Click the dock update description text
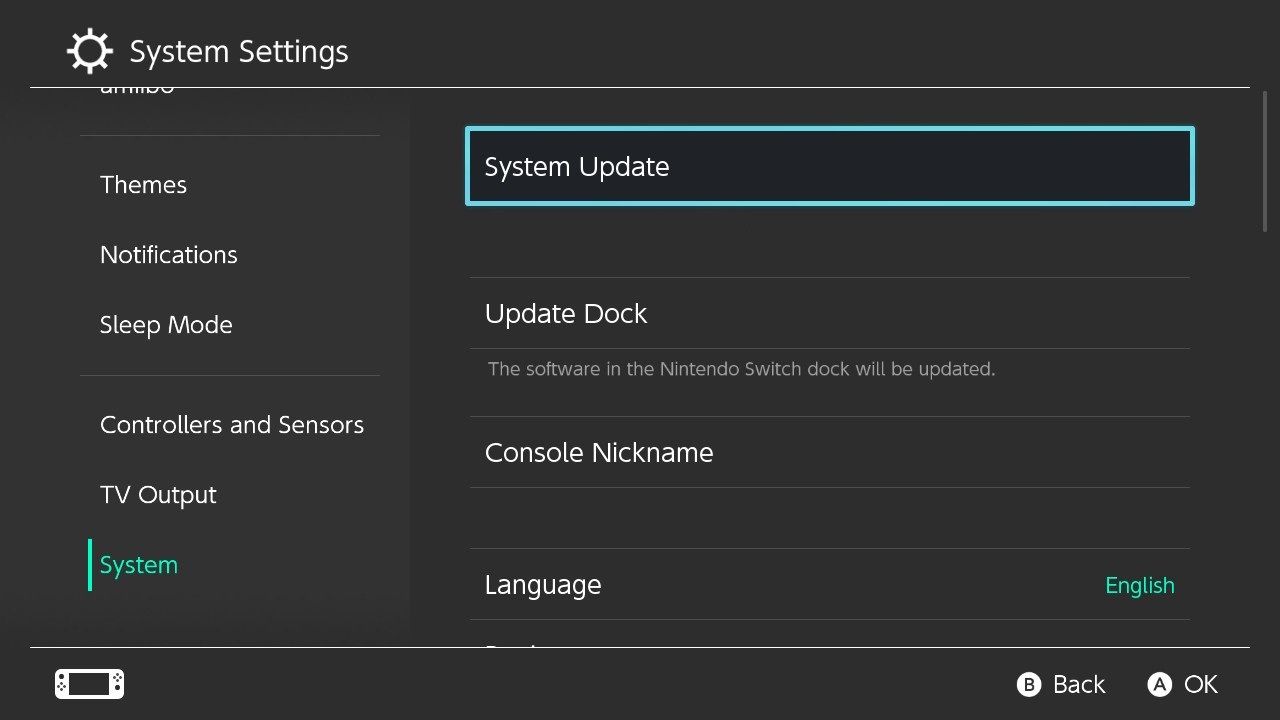The width and height of the screenshot is (1280, 720). pos(740,369)
